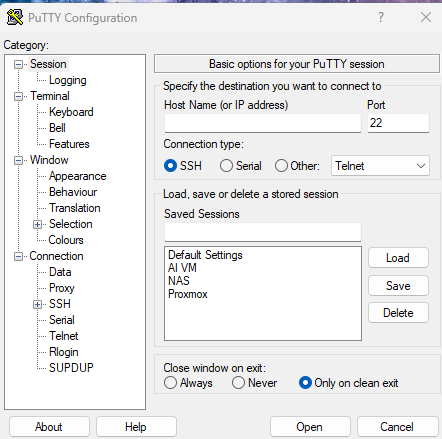The height and width of the screenshot is (439, 442).
Task: Click the Saved Sessions name field
Action: pyautogui.click(x=263, y=232)
